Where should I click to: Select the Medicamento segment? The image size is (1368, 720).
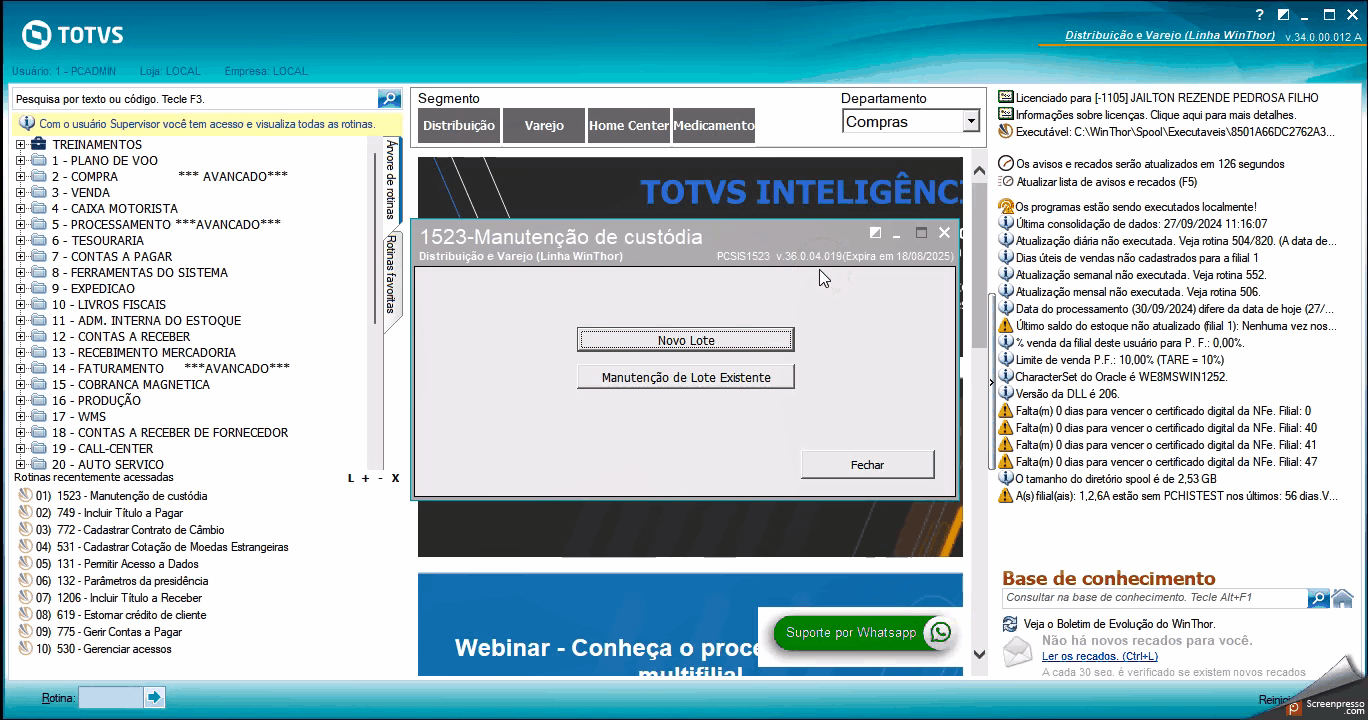(714, 126)
